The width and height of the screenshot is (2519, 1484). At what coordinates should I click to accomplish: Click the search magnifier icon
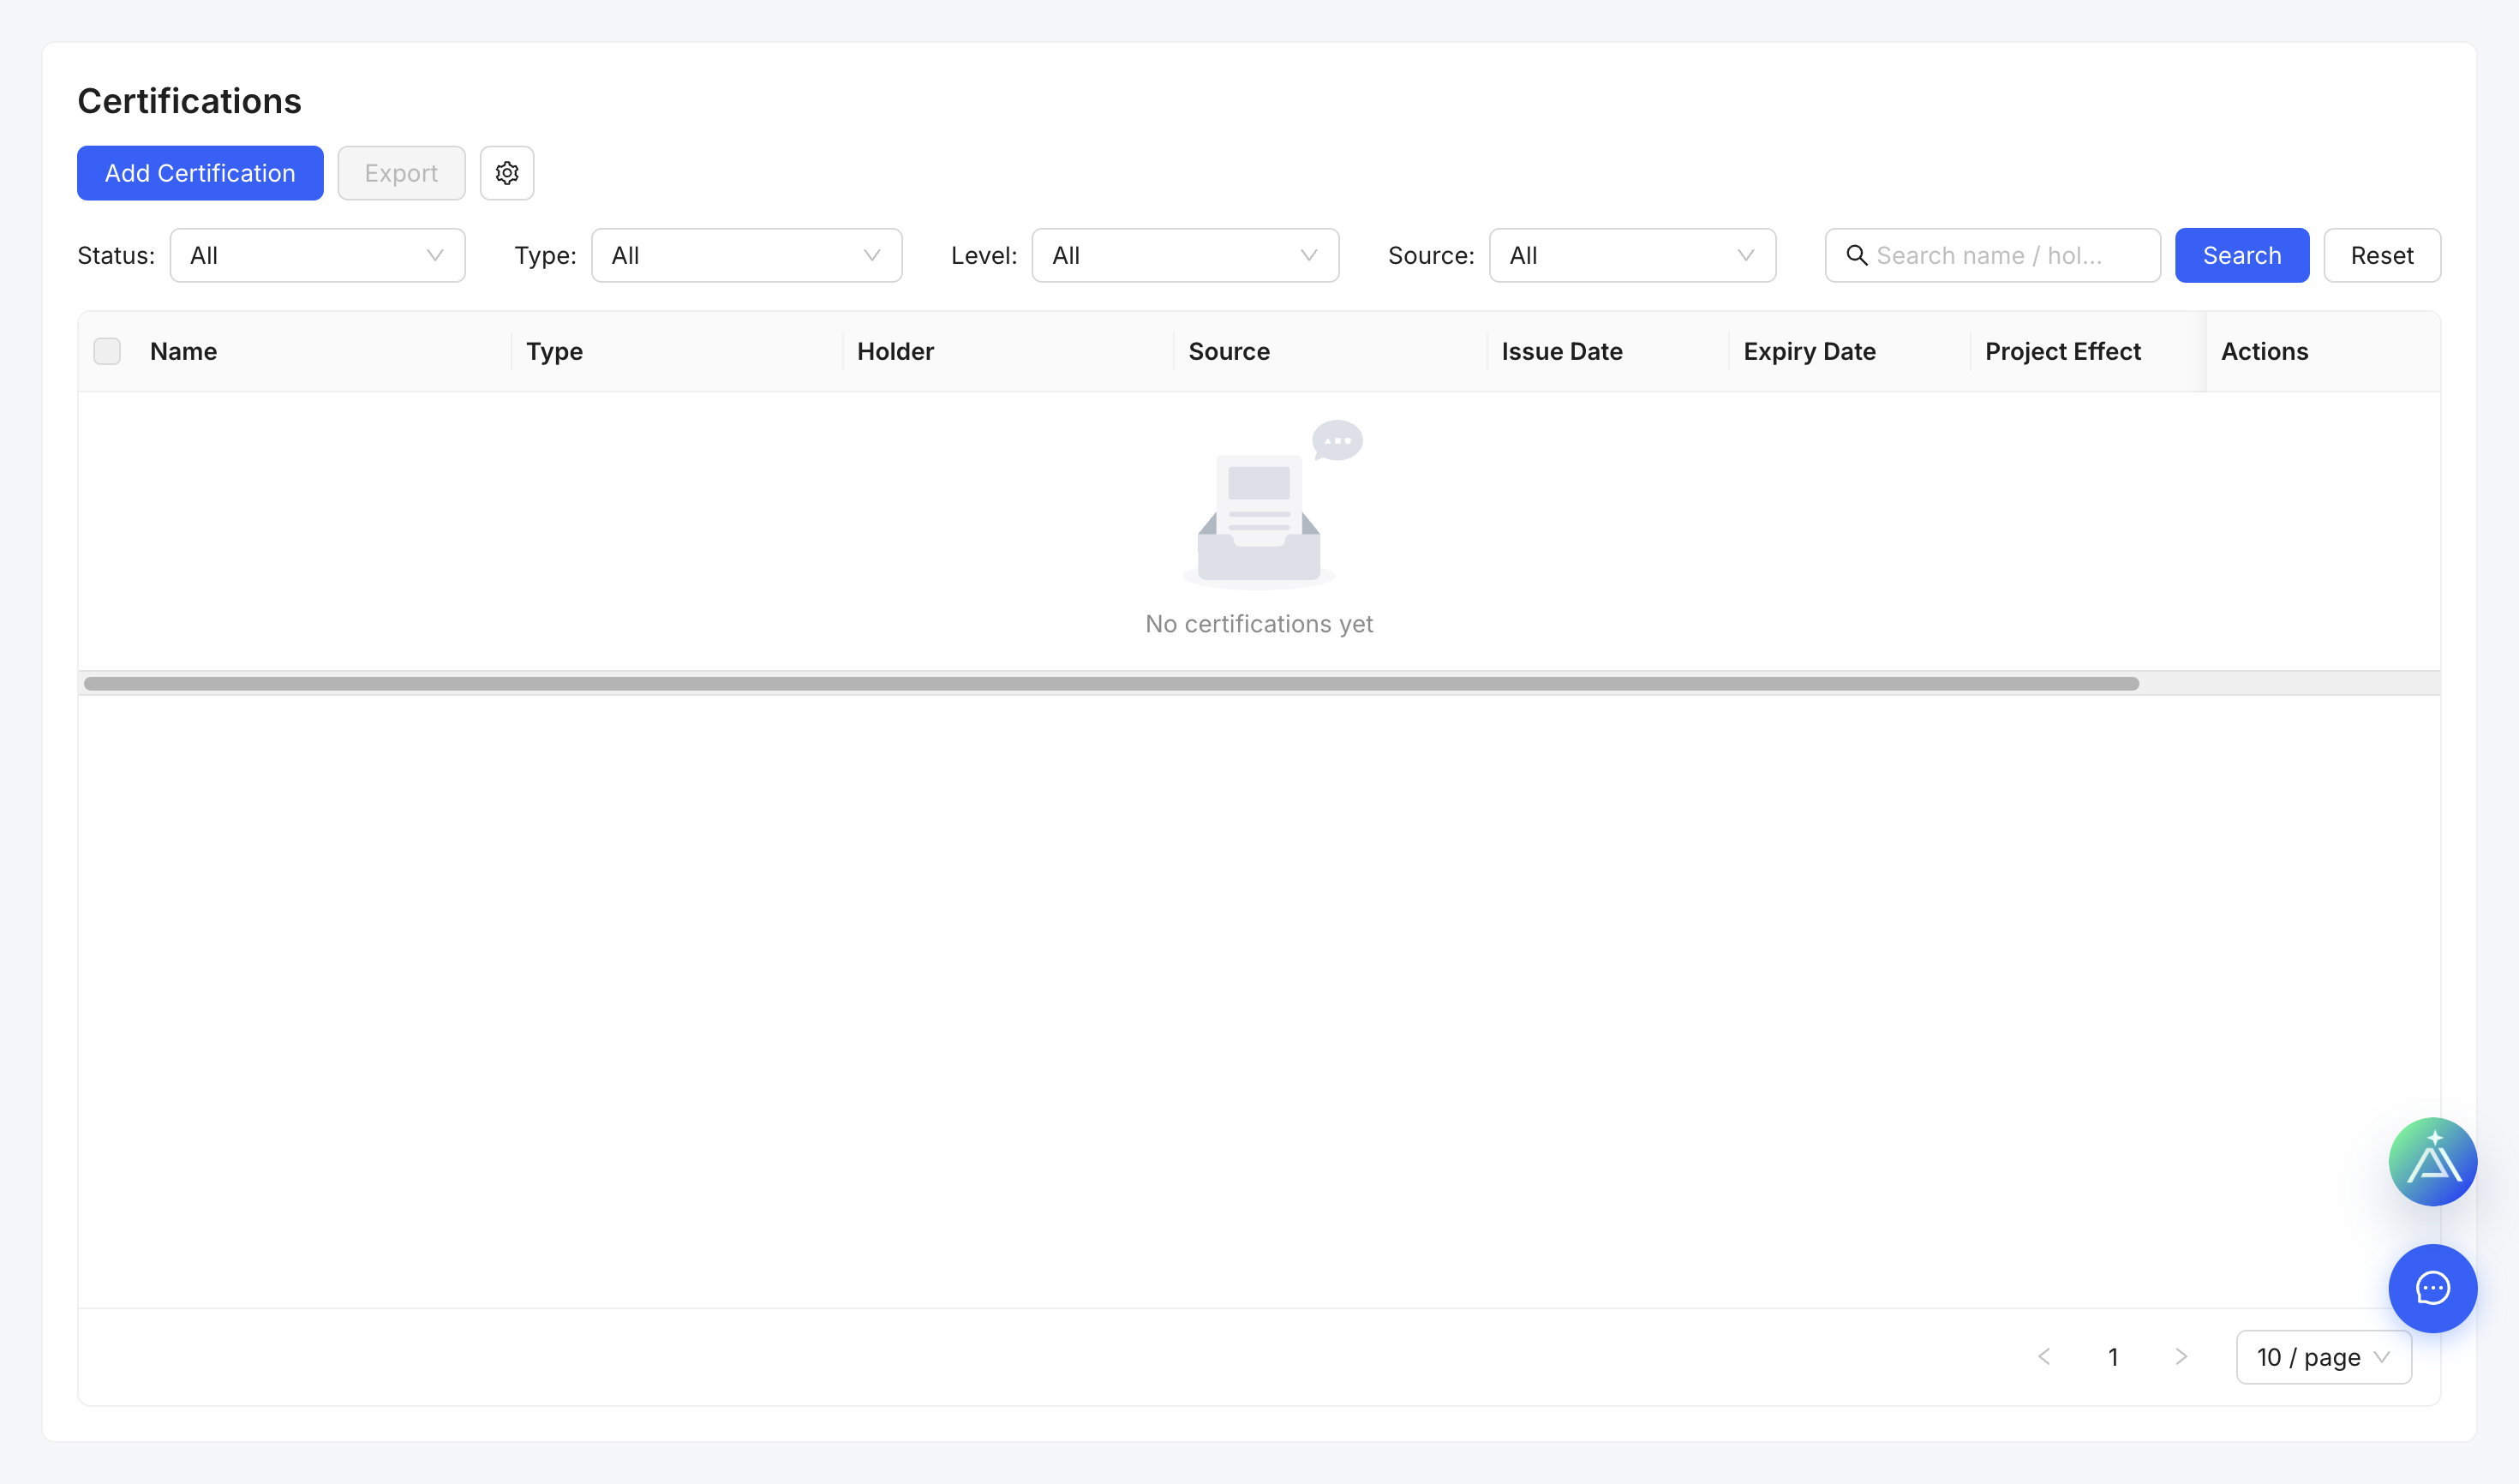pyautogui.click(x=1856, y=255)
